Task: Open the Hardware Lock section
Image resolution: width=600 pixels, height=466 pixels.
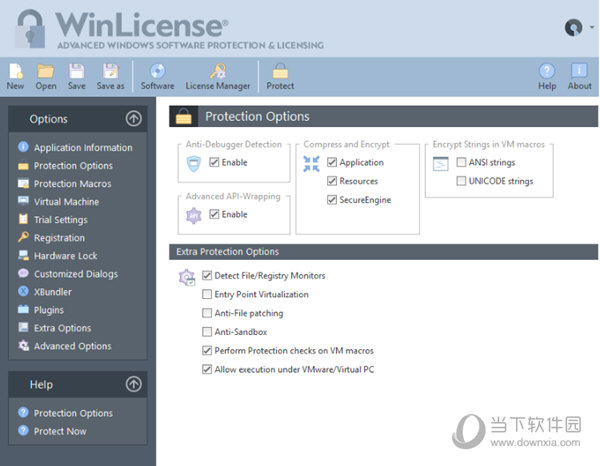Action: click(x=65, y=256)
